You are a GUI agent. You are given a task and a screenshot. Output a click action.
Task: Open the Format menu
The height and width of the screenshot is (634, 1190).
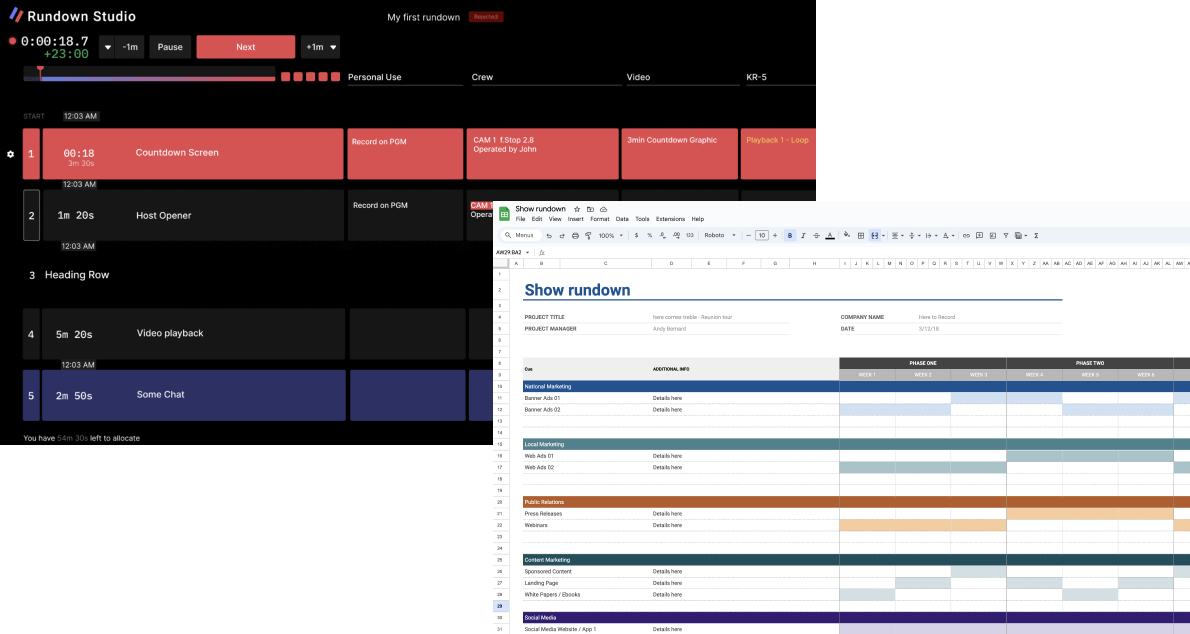pyautogui.click(x=600, y=219)
